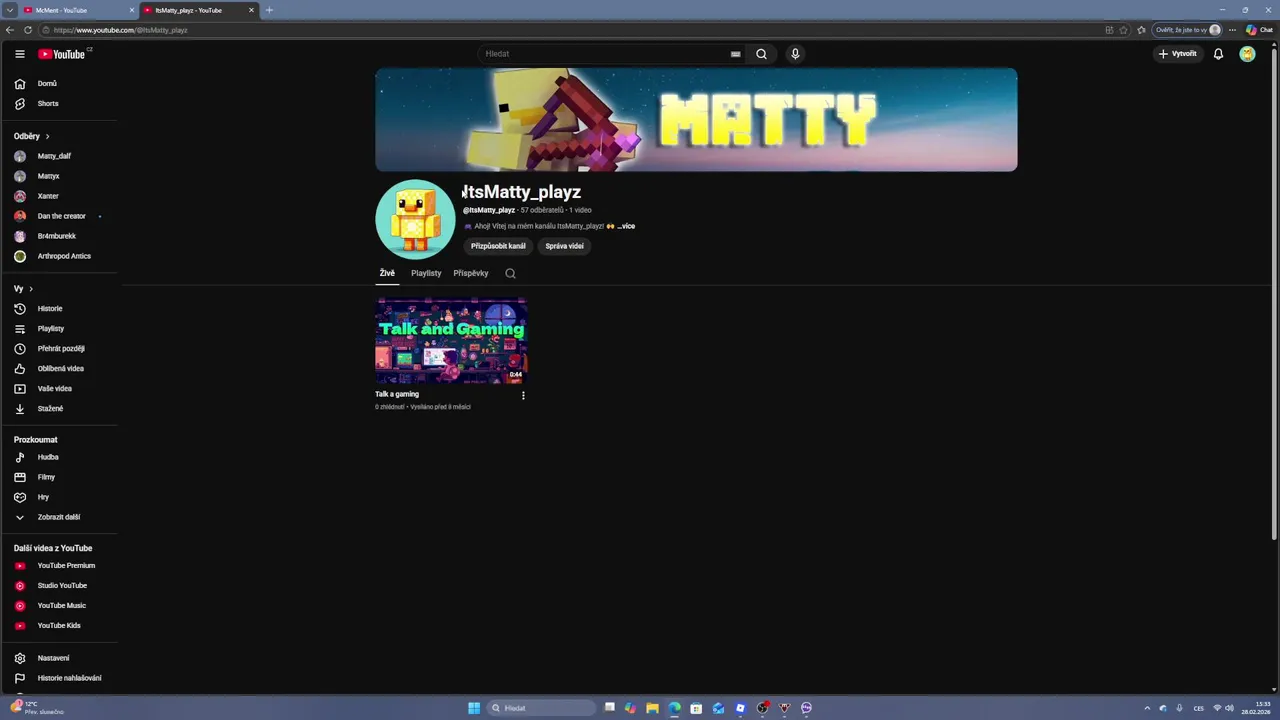Image resolution: width=1280 pixels, height=720 pixels.
Task: Expand Zobrazit další in Prozkoumat
Action: [x=60, y=517]
